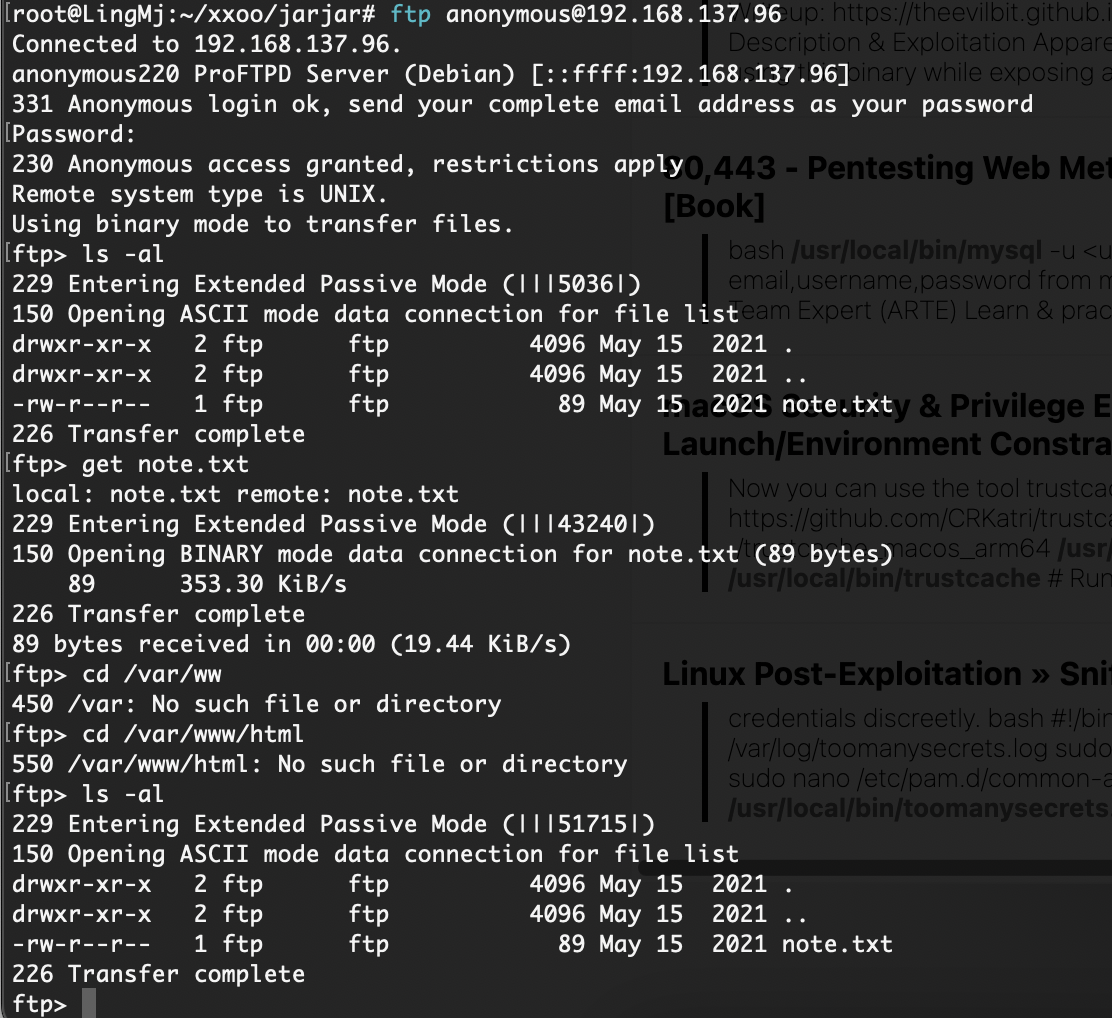Screen dimensions: 1112x1018
Task: Click the bold /usr/local/bin/mysql path text
Action: click(x=917, y=250)
